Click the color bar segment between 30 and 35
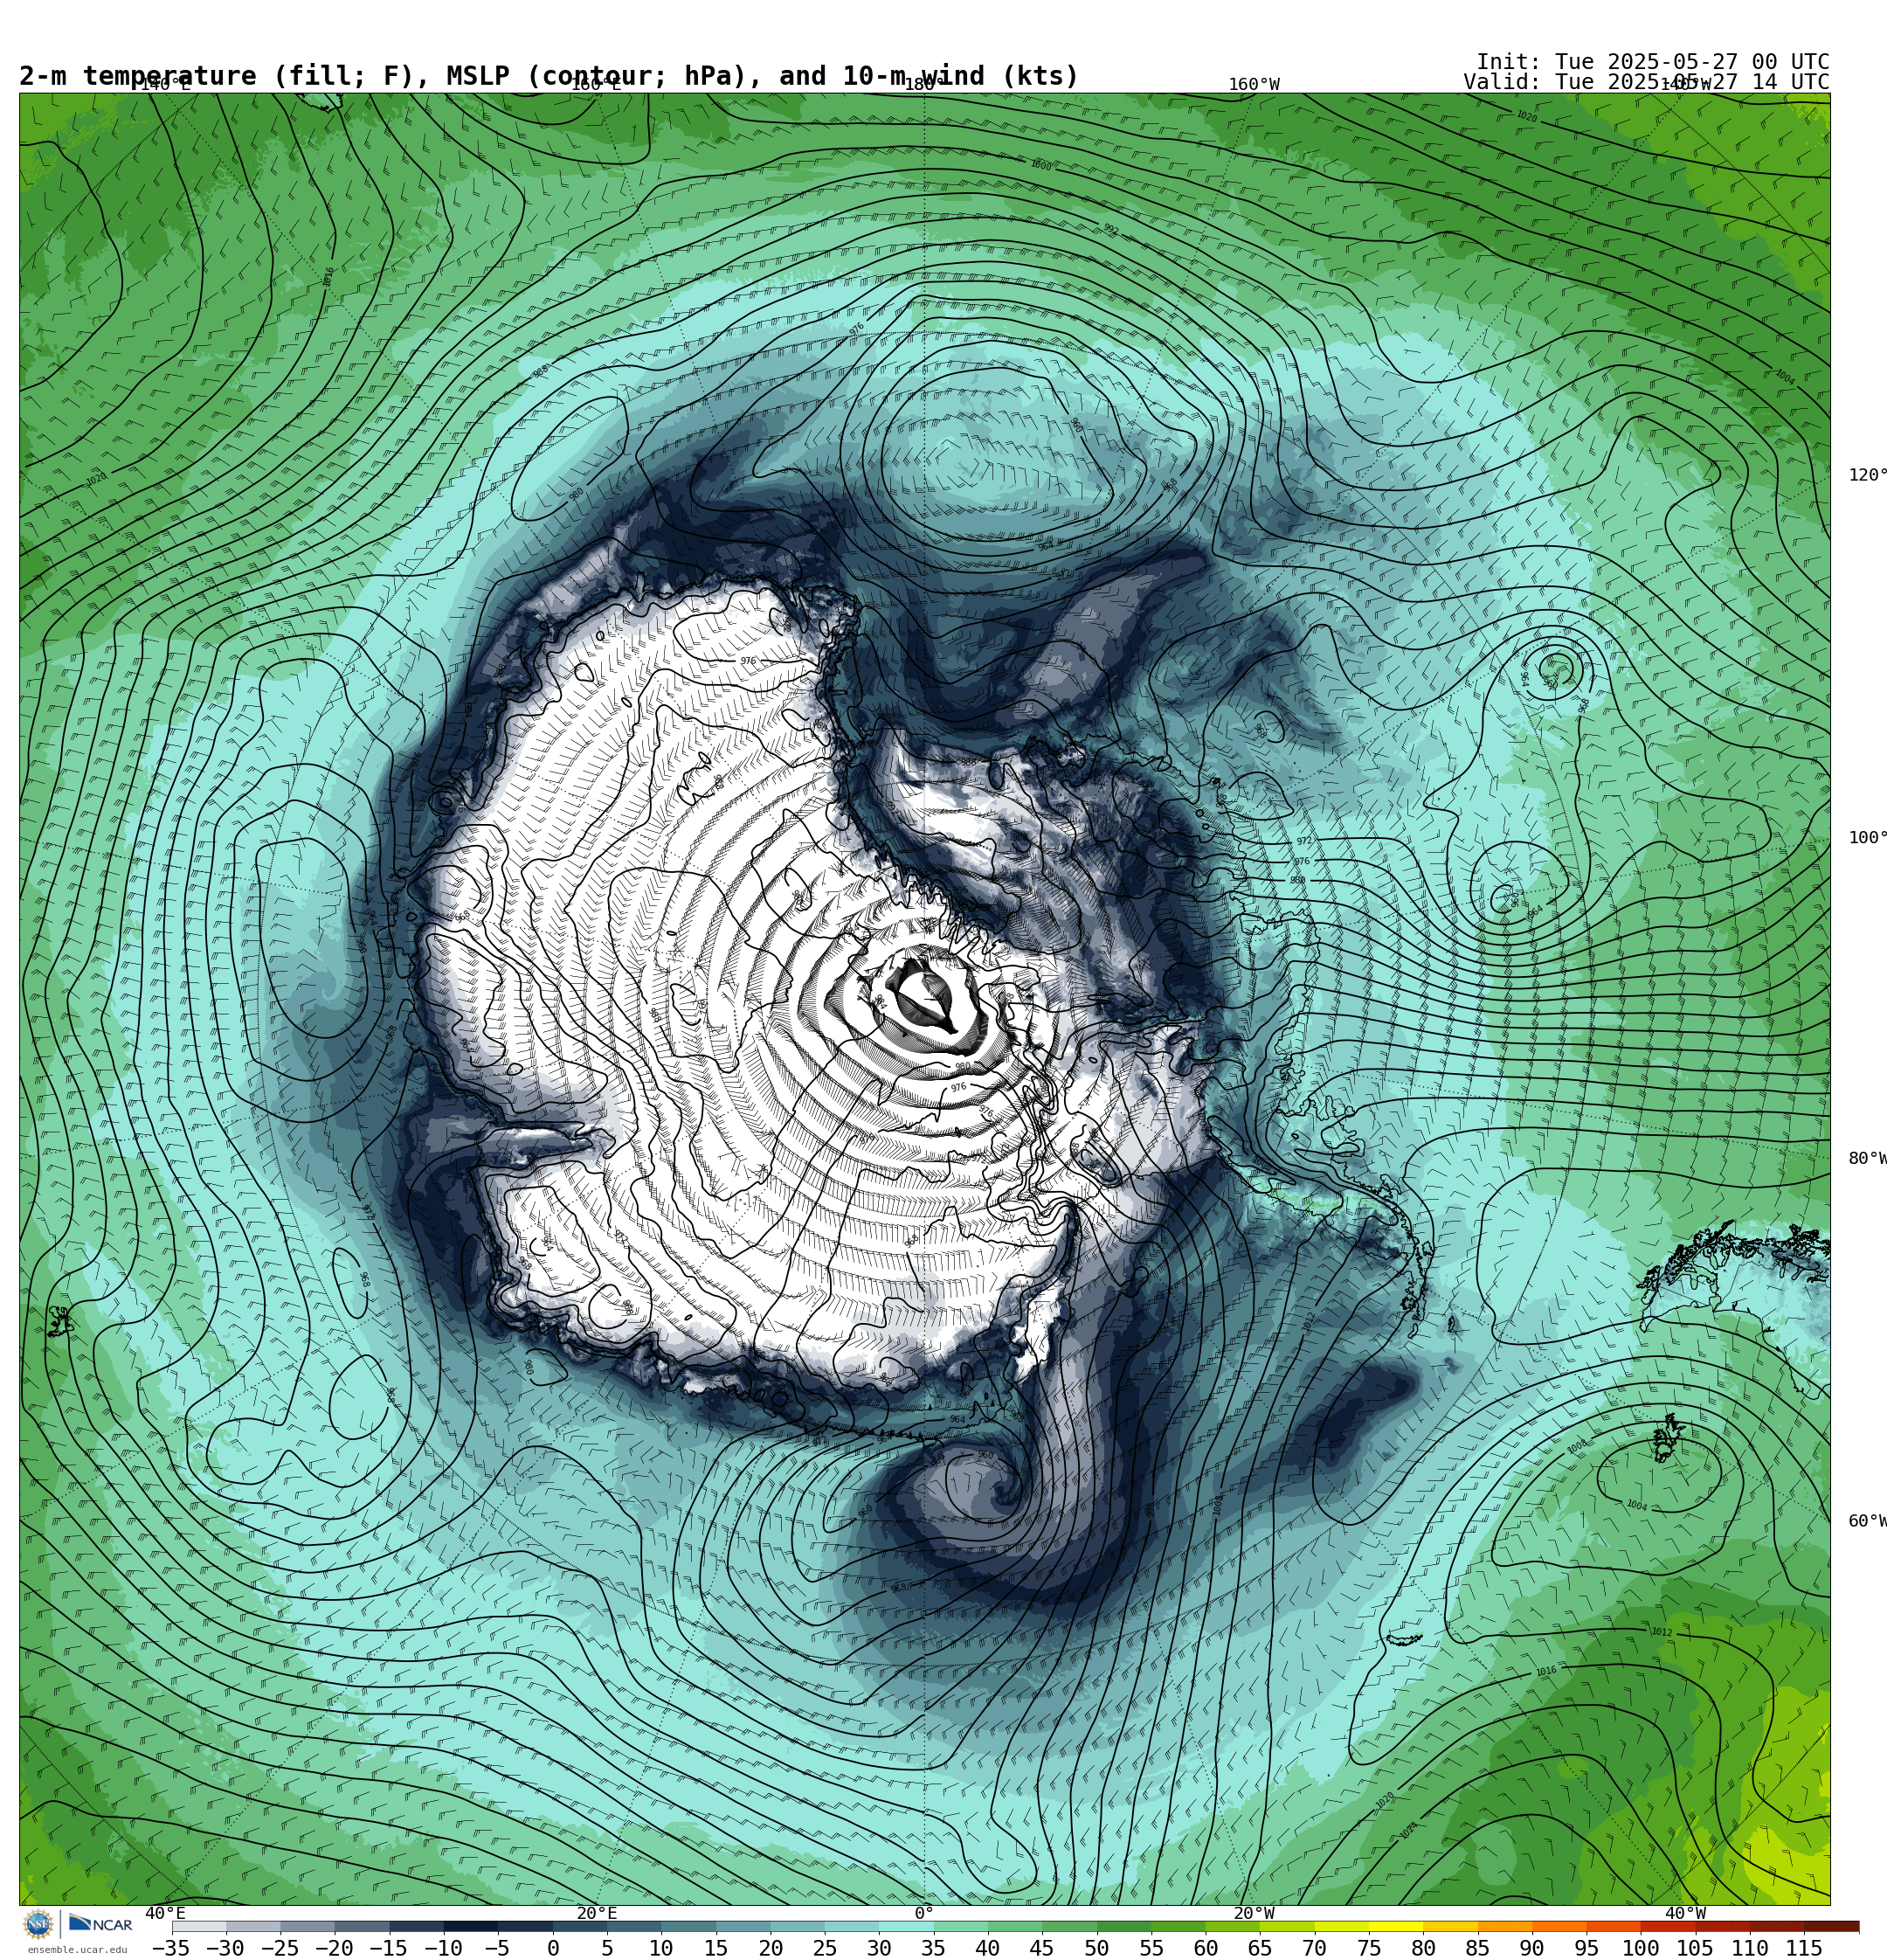This screenshot has height=1960, width=1887. tap(906, 1926)
